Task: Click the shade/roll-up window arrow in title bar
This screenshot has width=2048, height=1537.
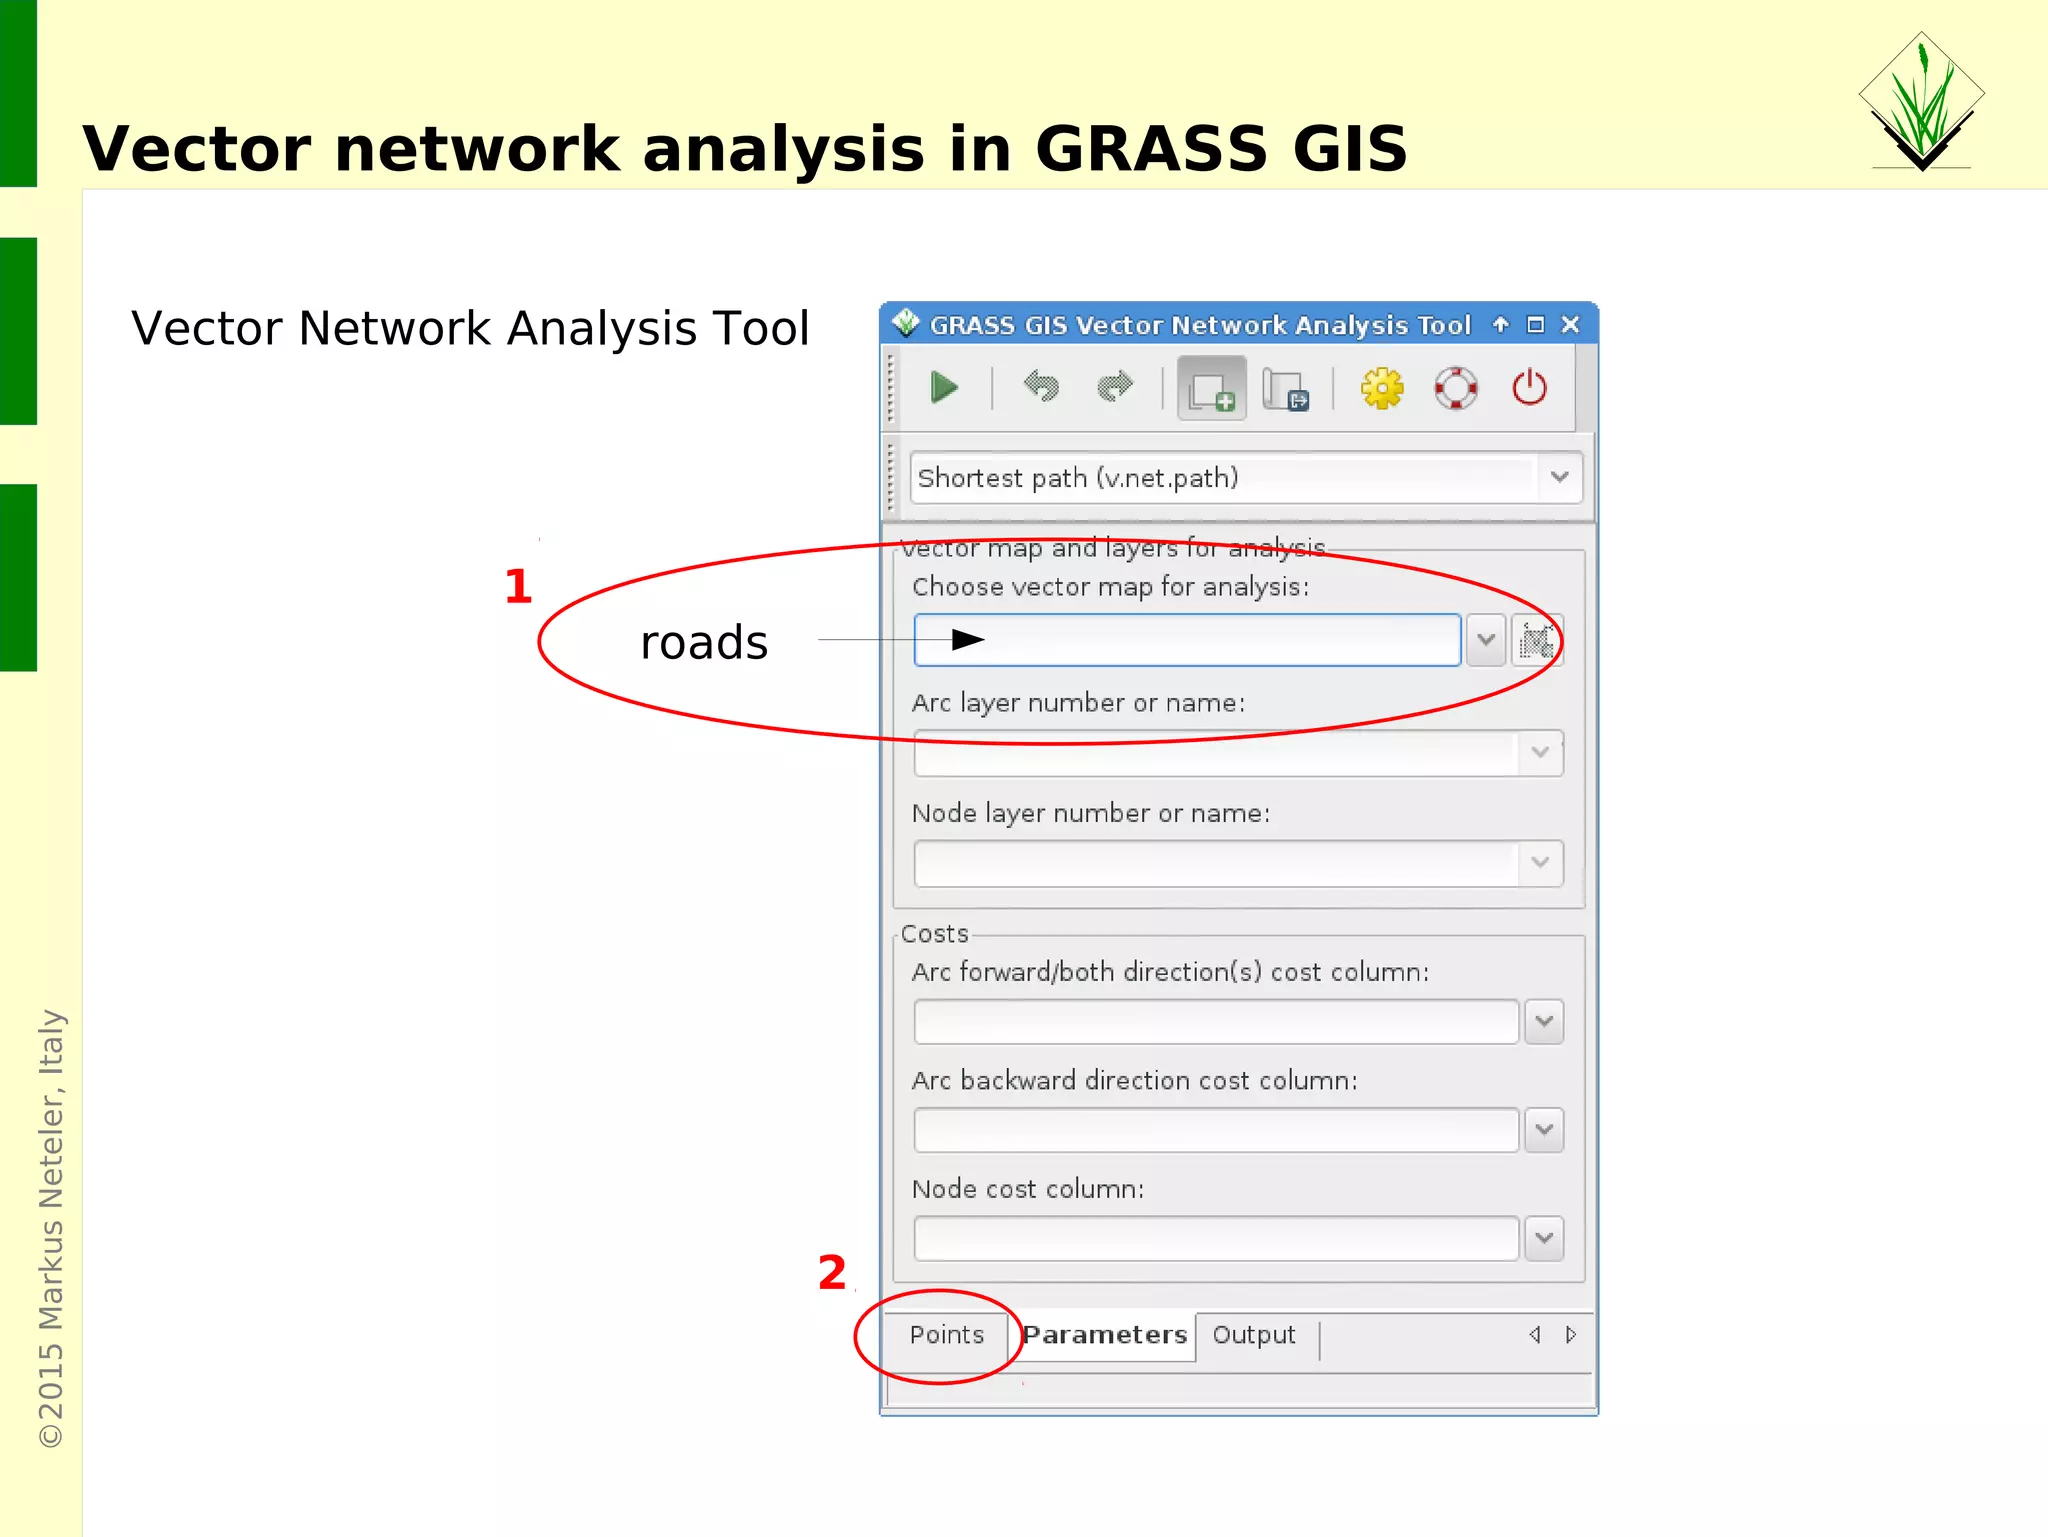Action: (1500, 324)
